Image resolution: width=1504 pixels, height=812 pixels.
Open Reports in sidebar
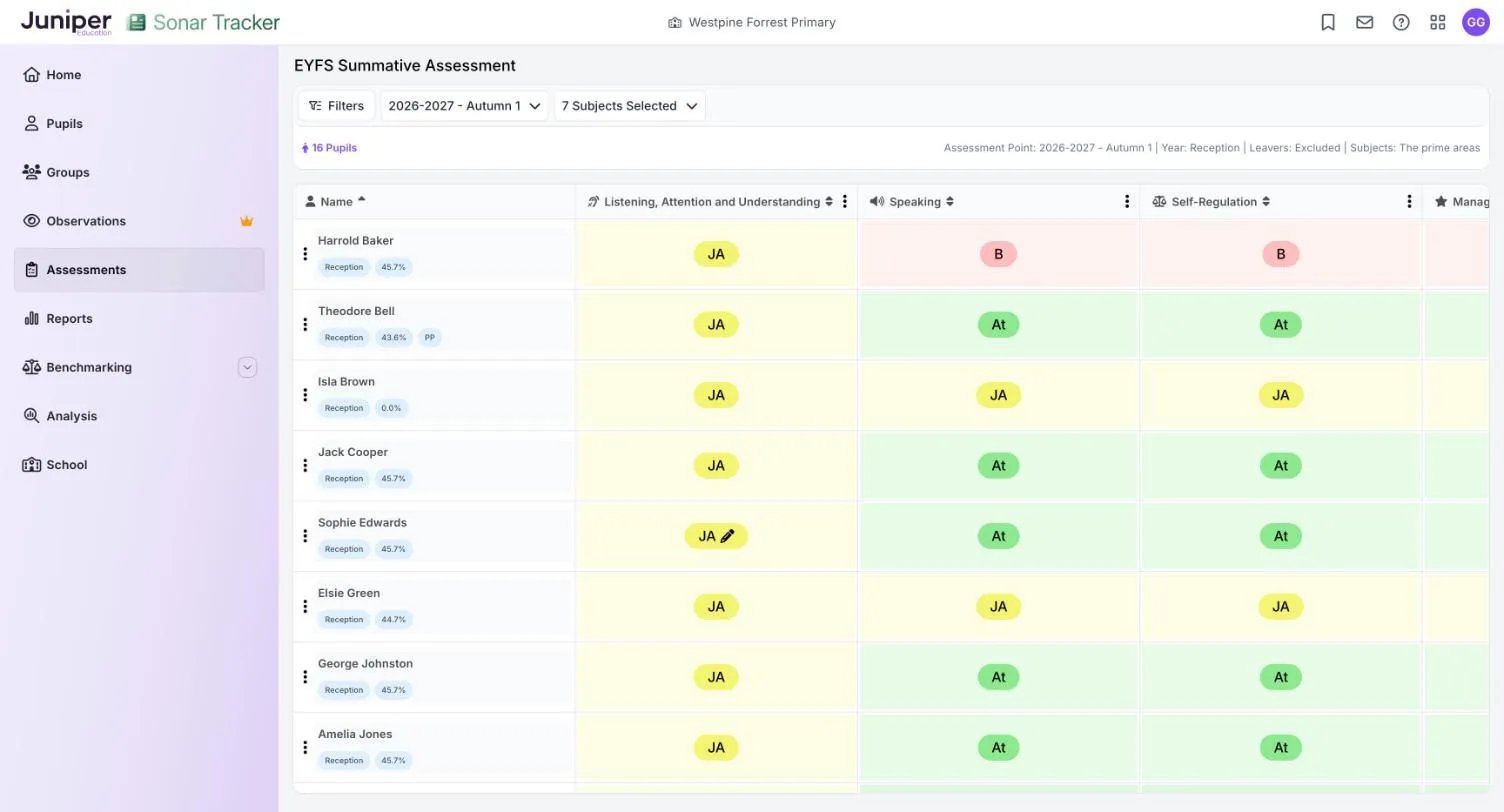[x=139, y=319]
